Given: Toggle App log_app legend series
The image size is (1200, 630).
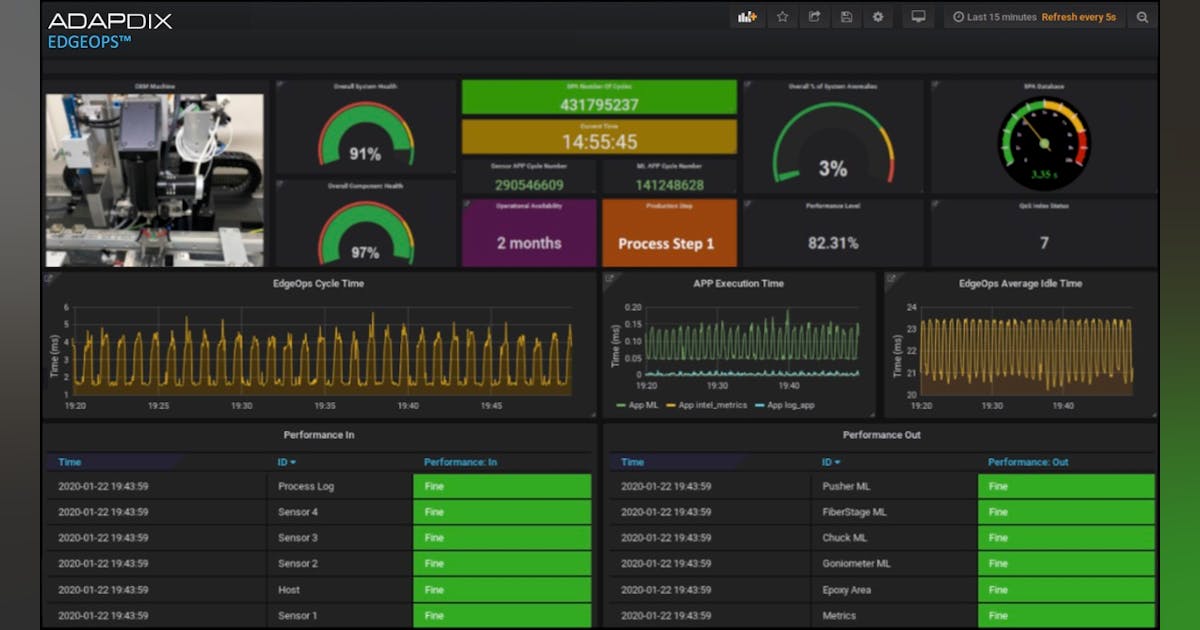Looking at the screenshot, I should point(790,406).
